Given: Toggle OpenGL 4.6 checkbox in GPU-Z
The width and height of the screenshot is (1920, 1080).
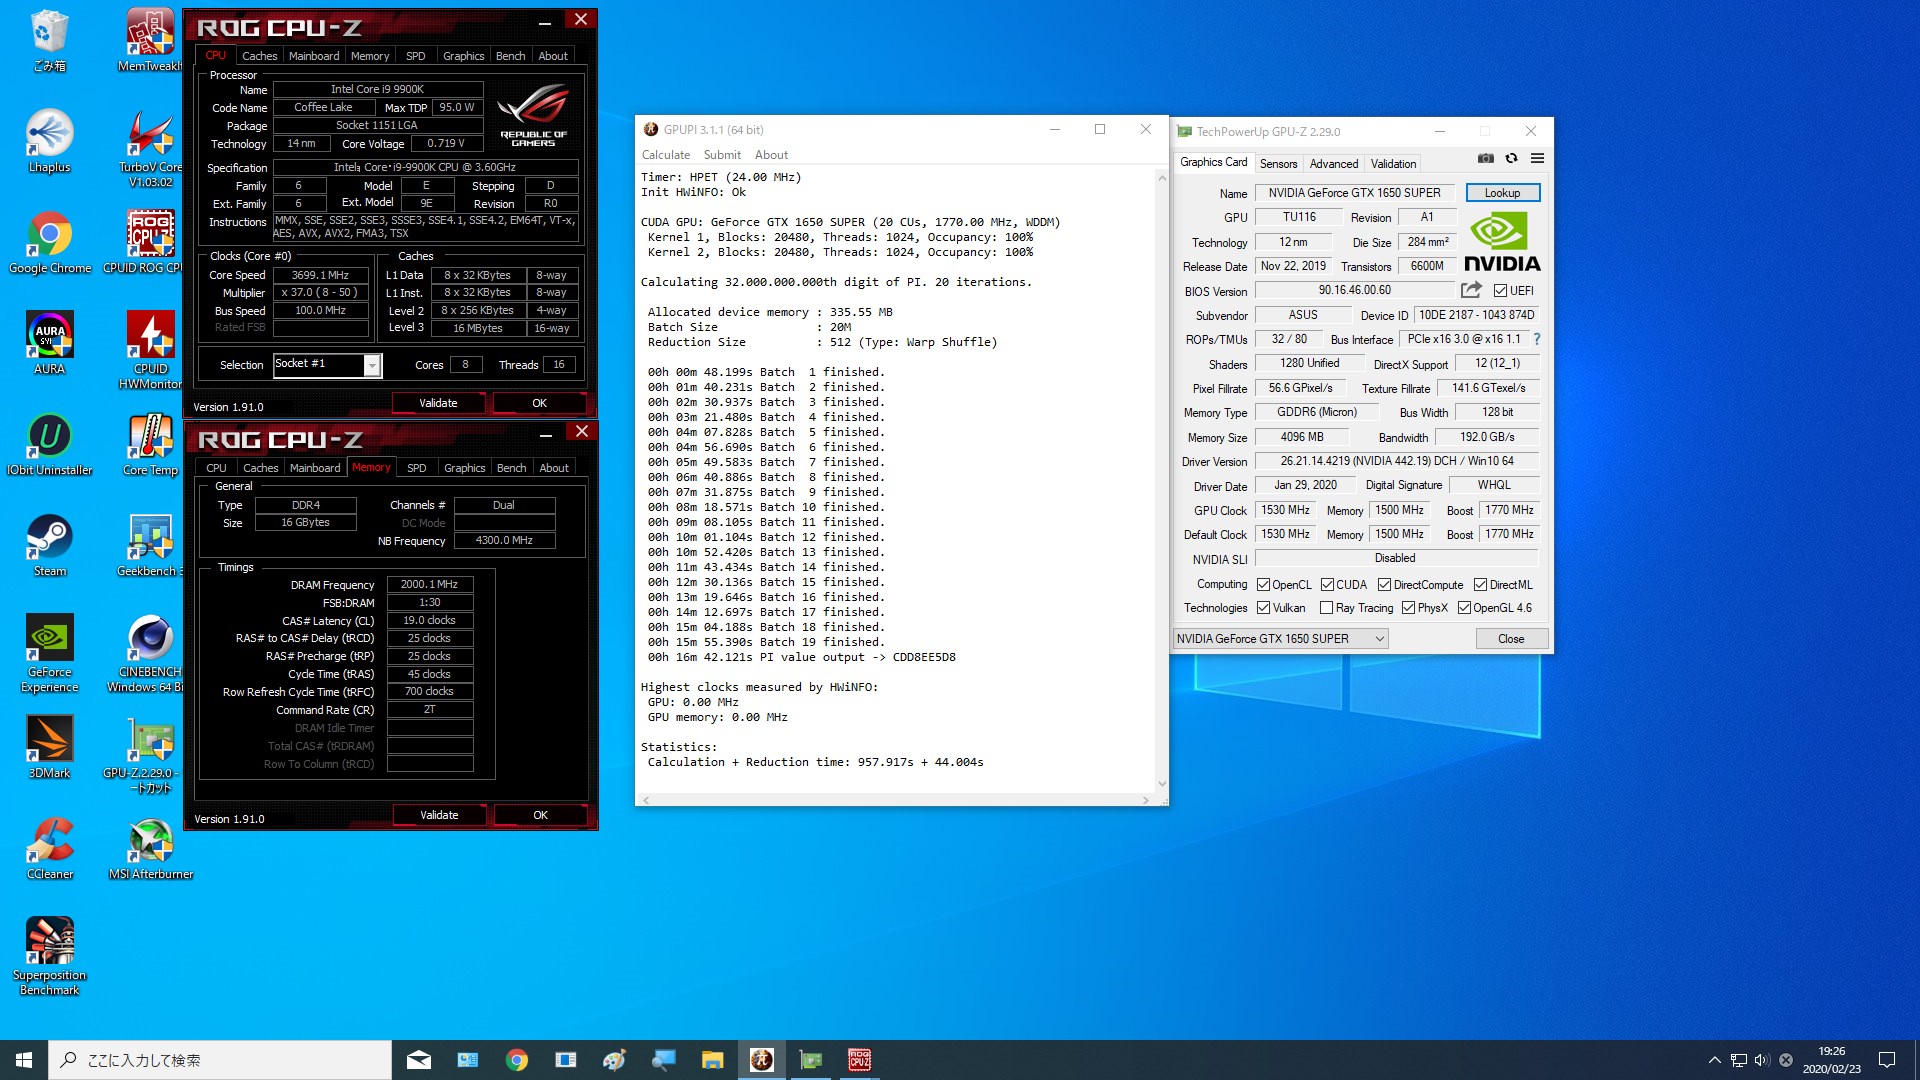Looking at the screenshot, I should coord(1464,608).
